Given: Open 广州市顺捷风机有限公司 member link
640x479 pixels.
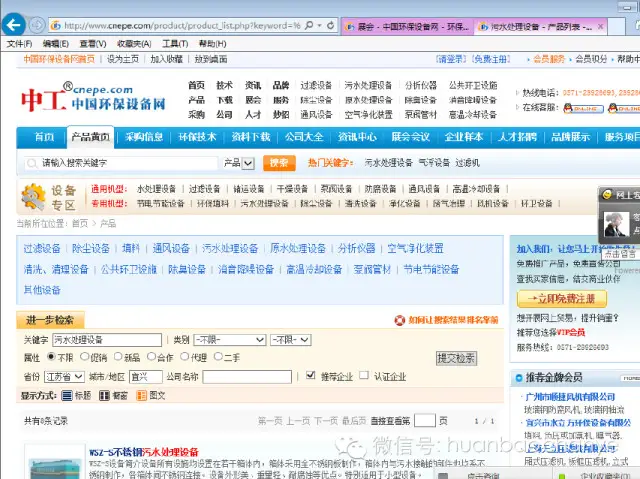Looking at the screenshot, I should [x=570, y=397].
